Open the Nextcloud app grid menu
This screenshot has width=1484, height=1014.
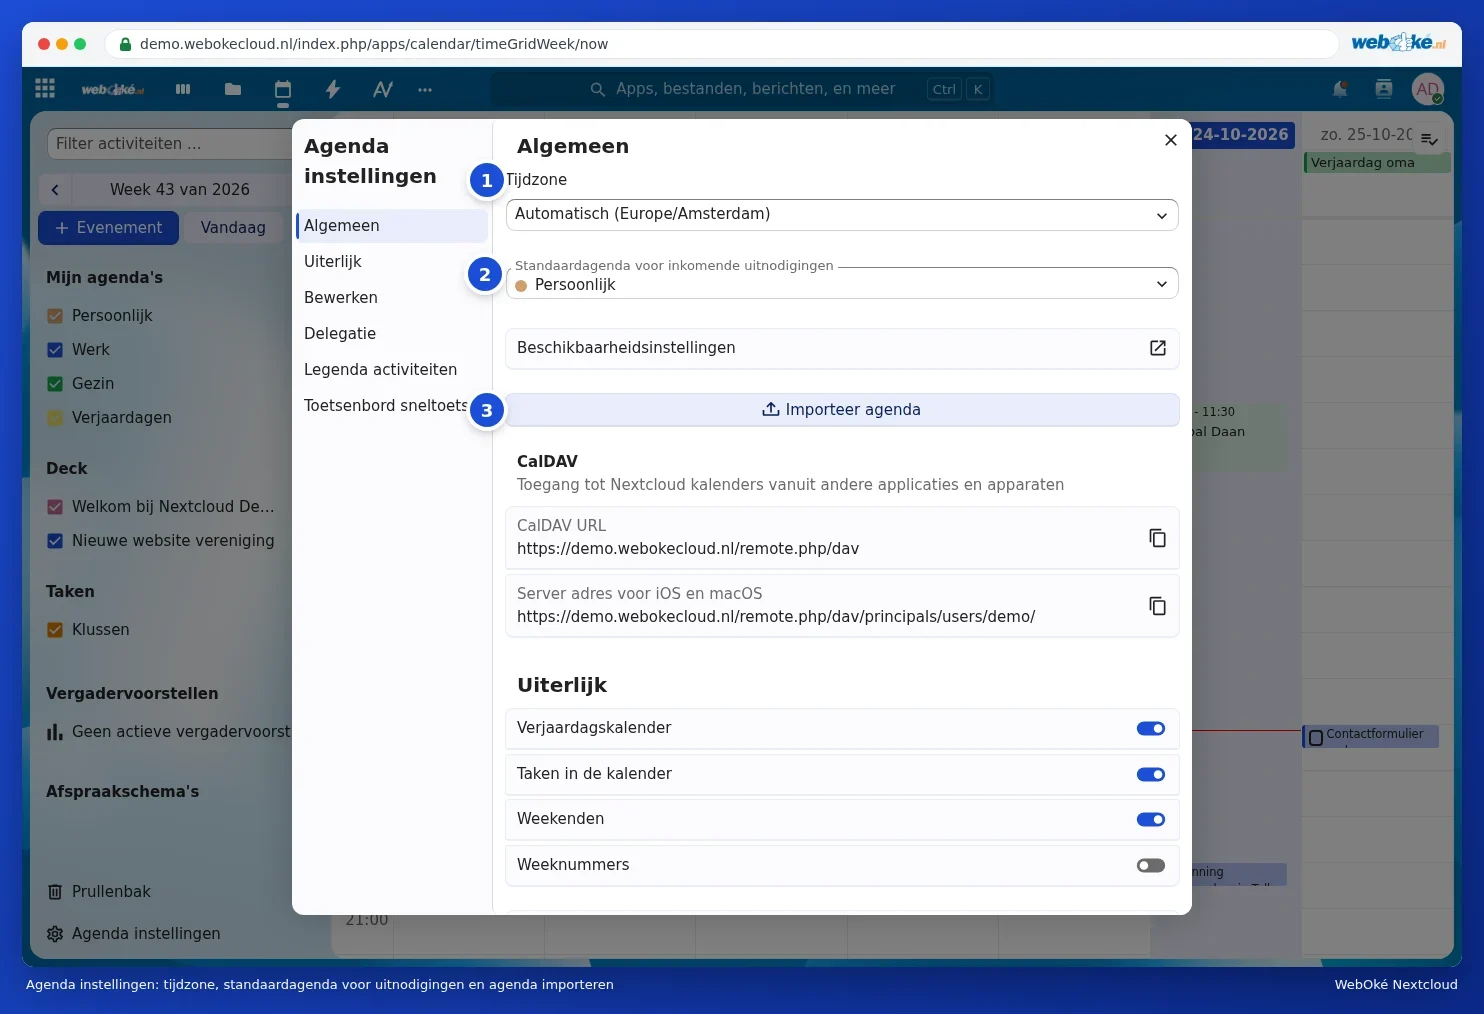(45, 89)
